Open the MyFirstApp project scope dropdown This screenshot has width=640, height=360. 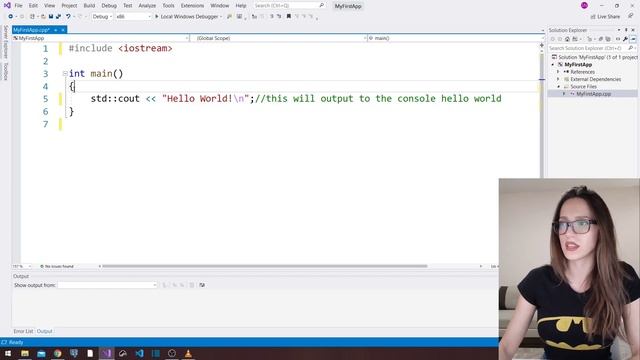tap(101, 38)
